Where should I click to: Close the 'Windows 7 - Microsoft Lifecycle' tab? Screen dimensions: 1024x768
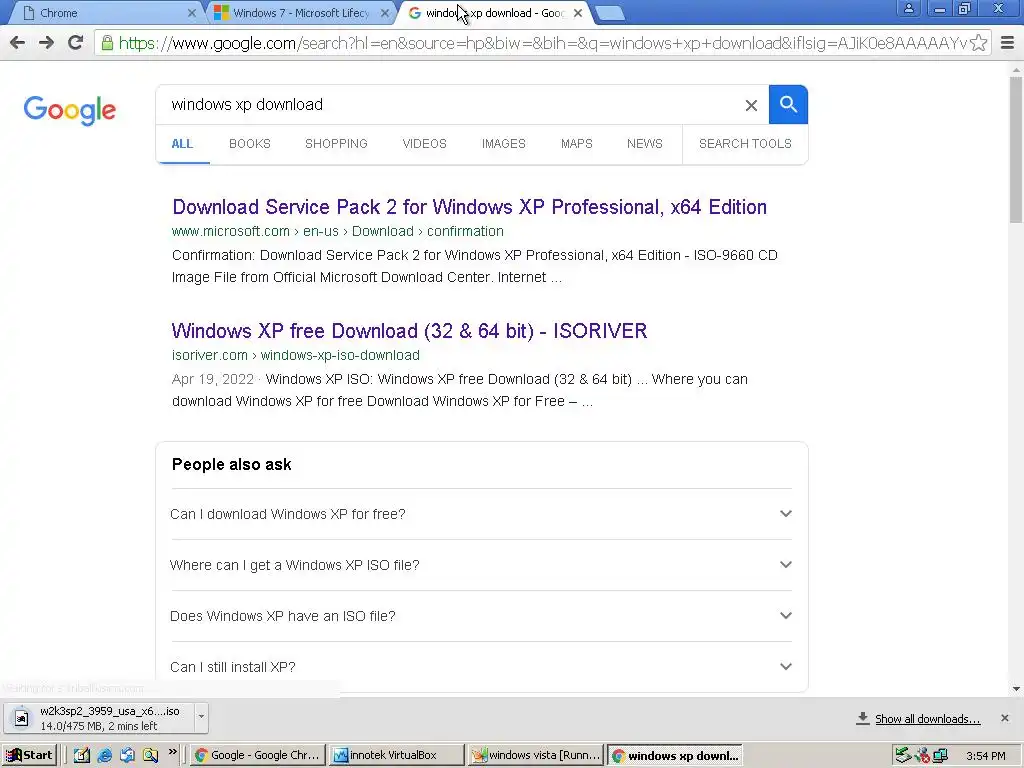pyautogui.click(x=385, y=13)
